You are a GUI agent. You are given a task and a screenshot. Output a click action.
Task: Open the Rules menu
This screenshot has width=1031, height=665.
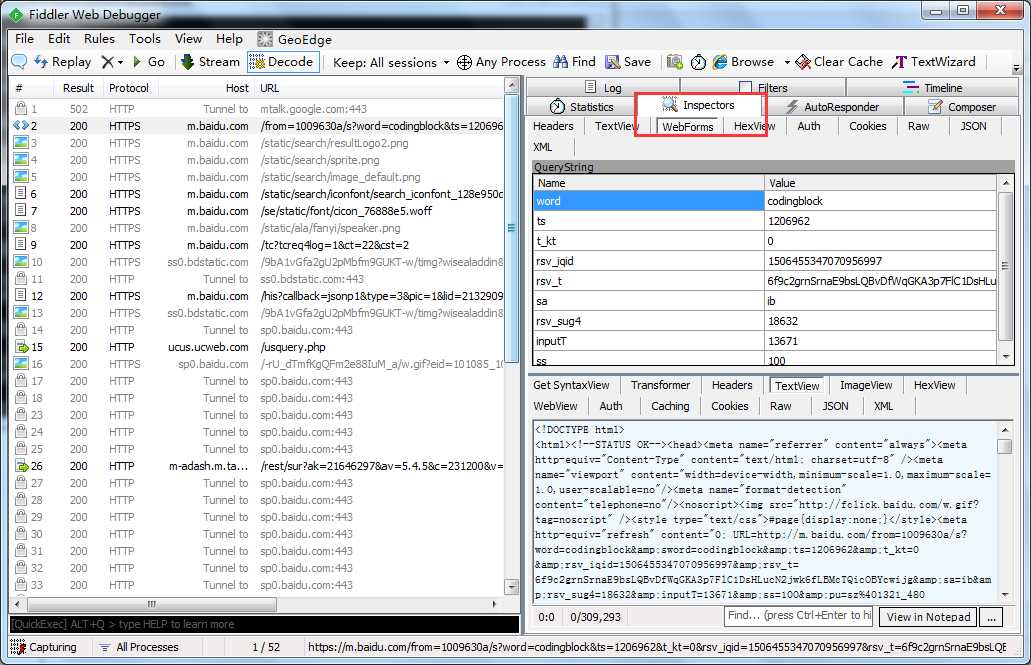click(x=99, y=39)
